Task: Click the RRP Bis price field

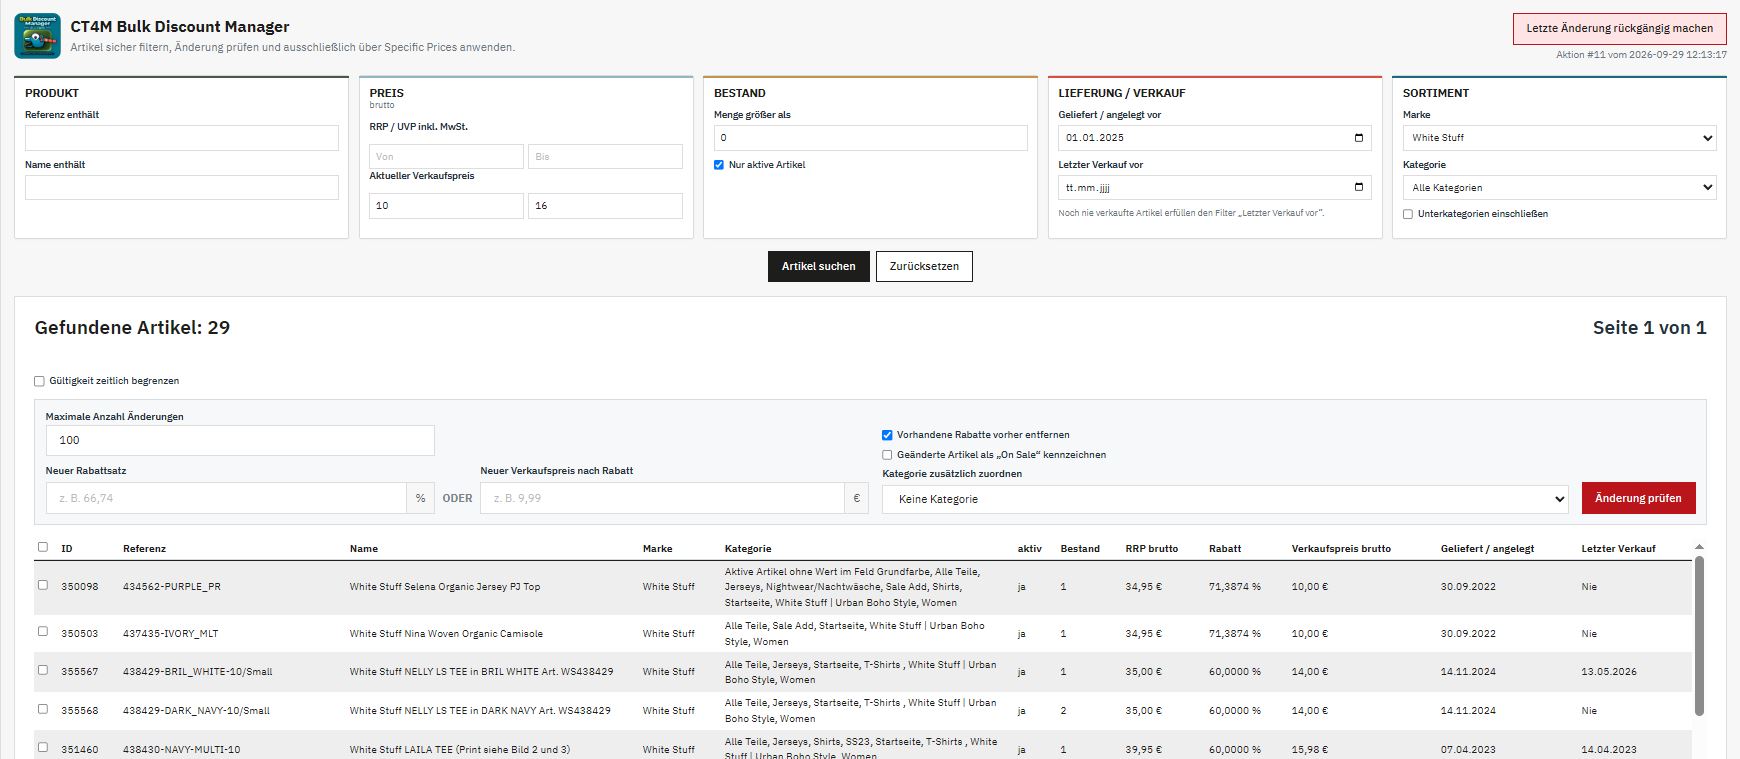Action: [x=605, y=156]
